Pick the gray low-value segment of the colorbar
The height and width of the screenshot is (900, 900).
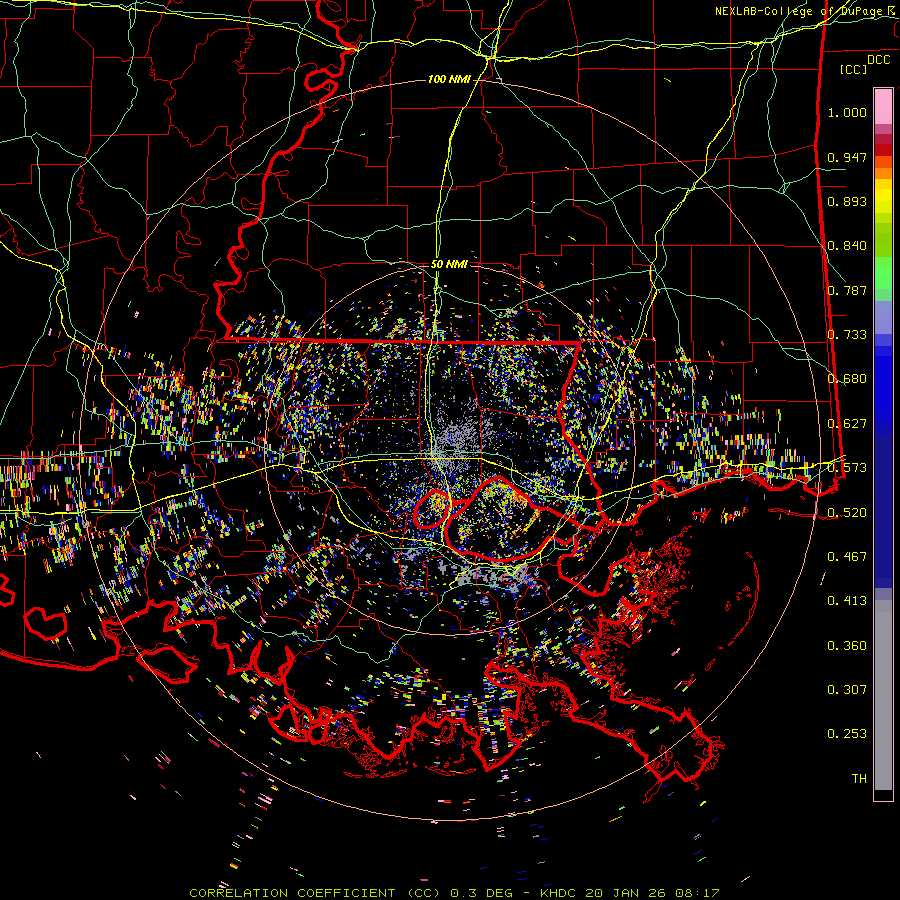pos(883,695)
